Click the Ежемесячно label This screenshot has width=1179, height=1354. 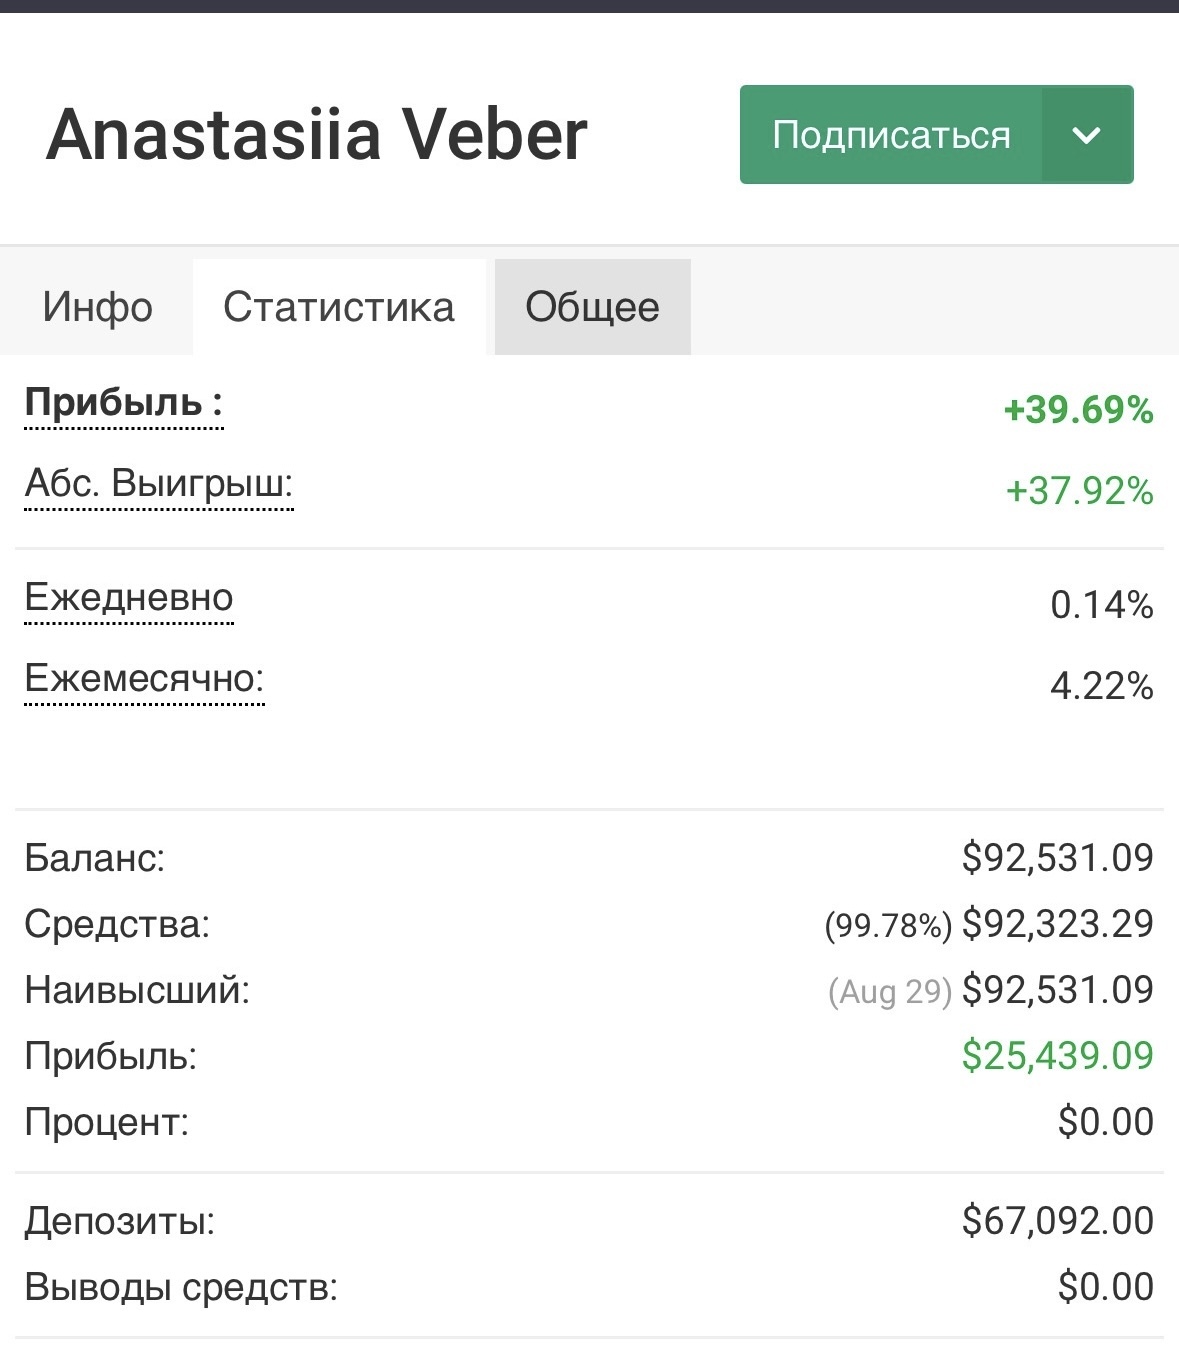(x=144, y=679)
